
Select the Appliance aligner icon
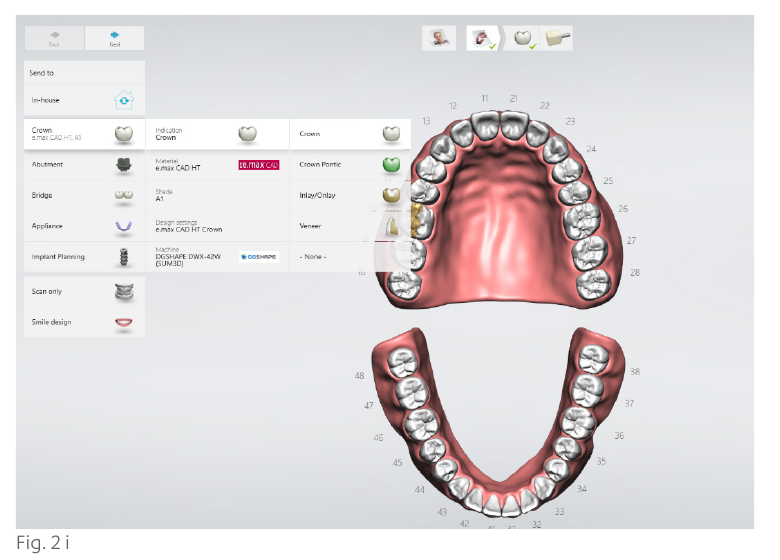123,226
